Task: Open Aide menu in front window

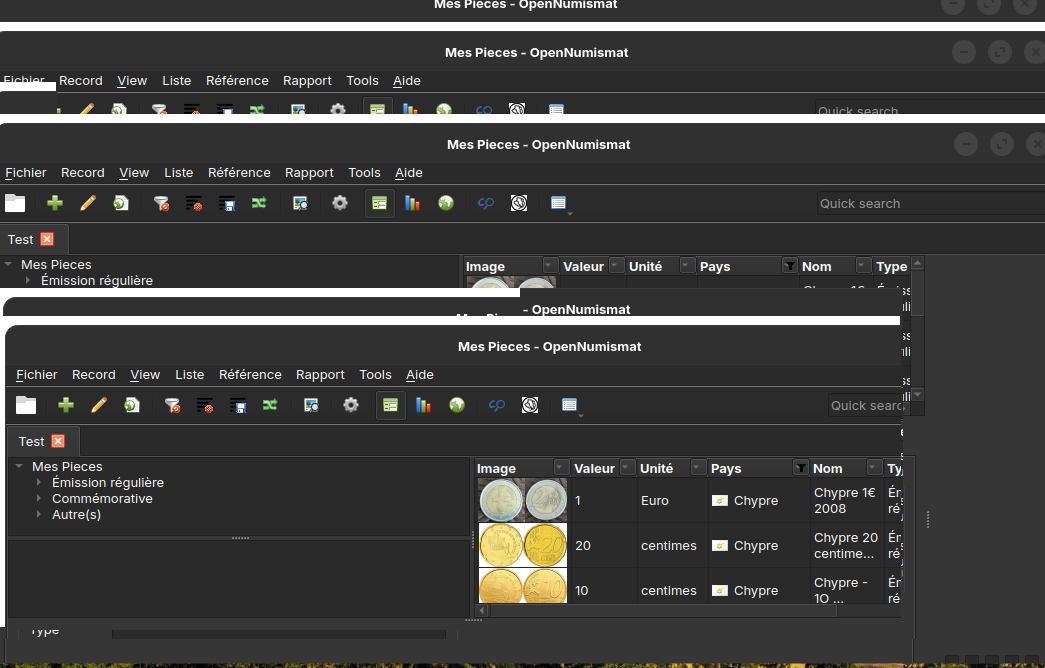Action: point(420,375)
